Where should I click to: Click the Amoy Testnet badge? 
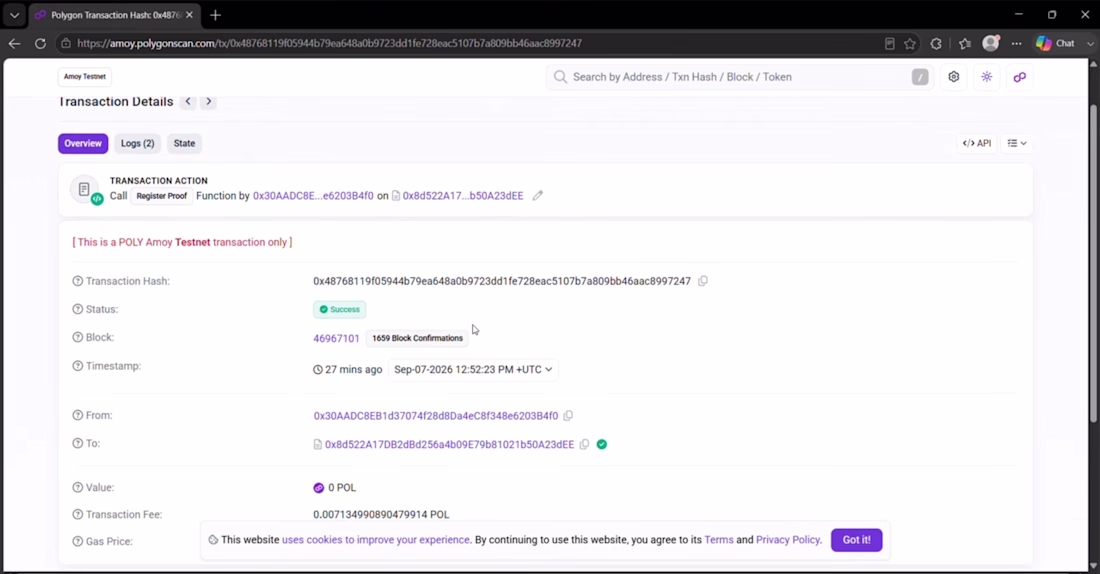pyautogui.click(x=85, y=76)
